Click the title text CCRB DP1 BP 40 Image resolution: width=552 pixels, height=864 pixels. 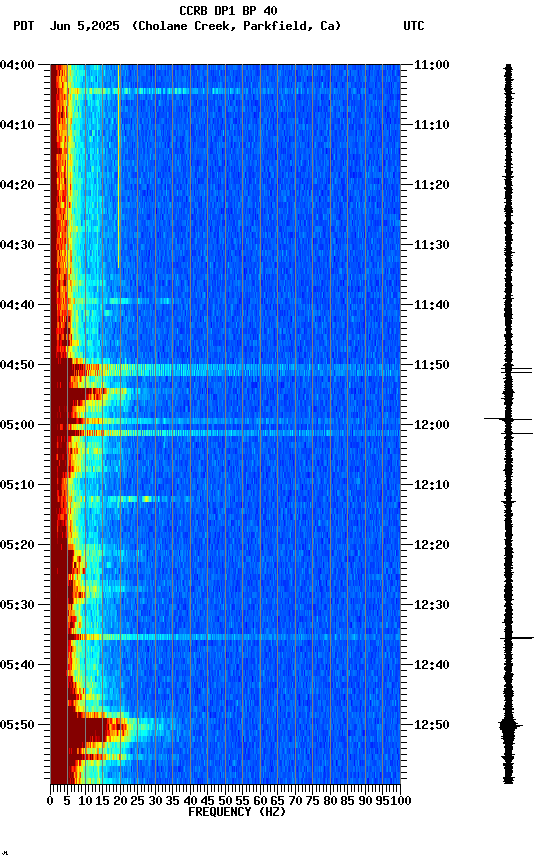click(x=228, y=10)
